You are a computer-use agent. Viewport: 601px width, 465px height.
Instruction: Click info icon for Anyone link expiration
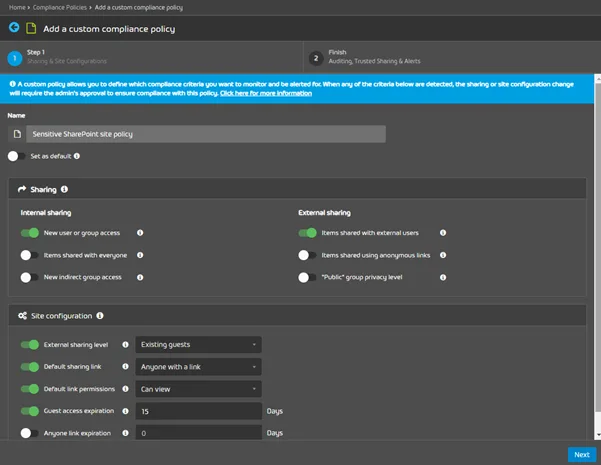click(x=125, y=433)
